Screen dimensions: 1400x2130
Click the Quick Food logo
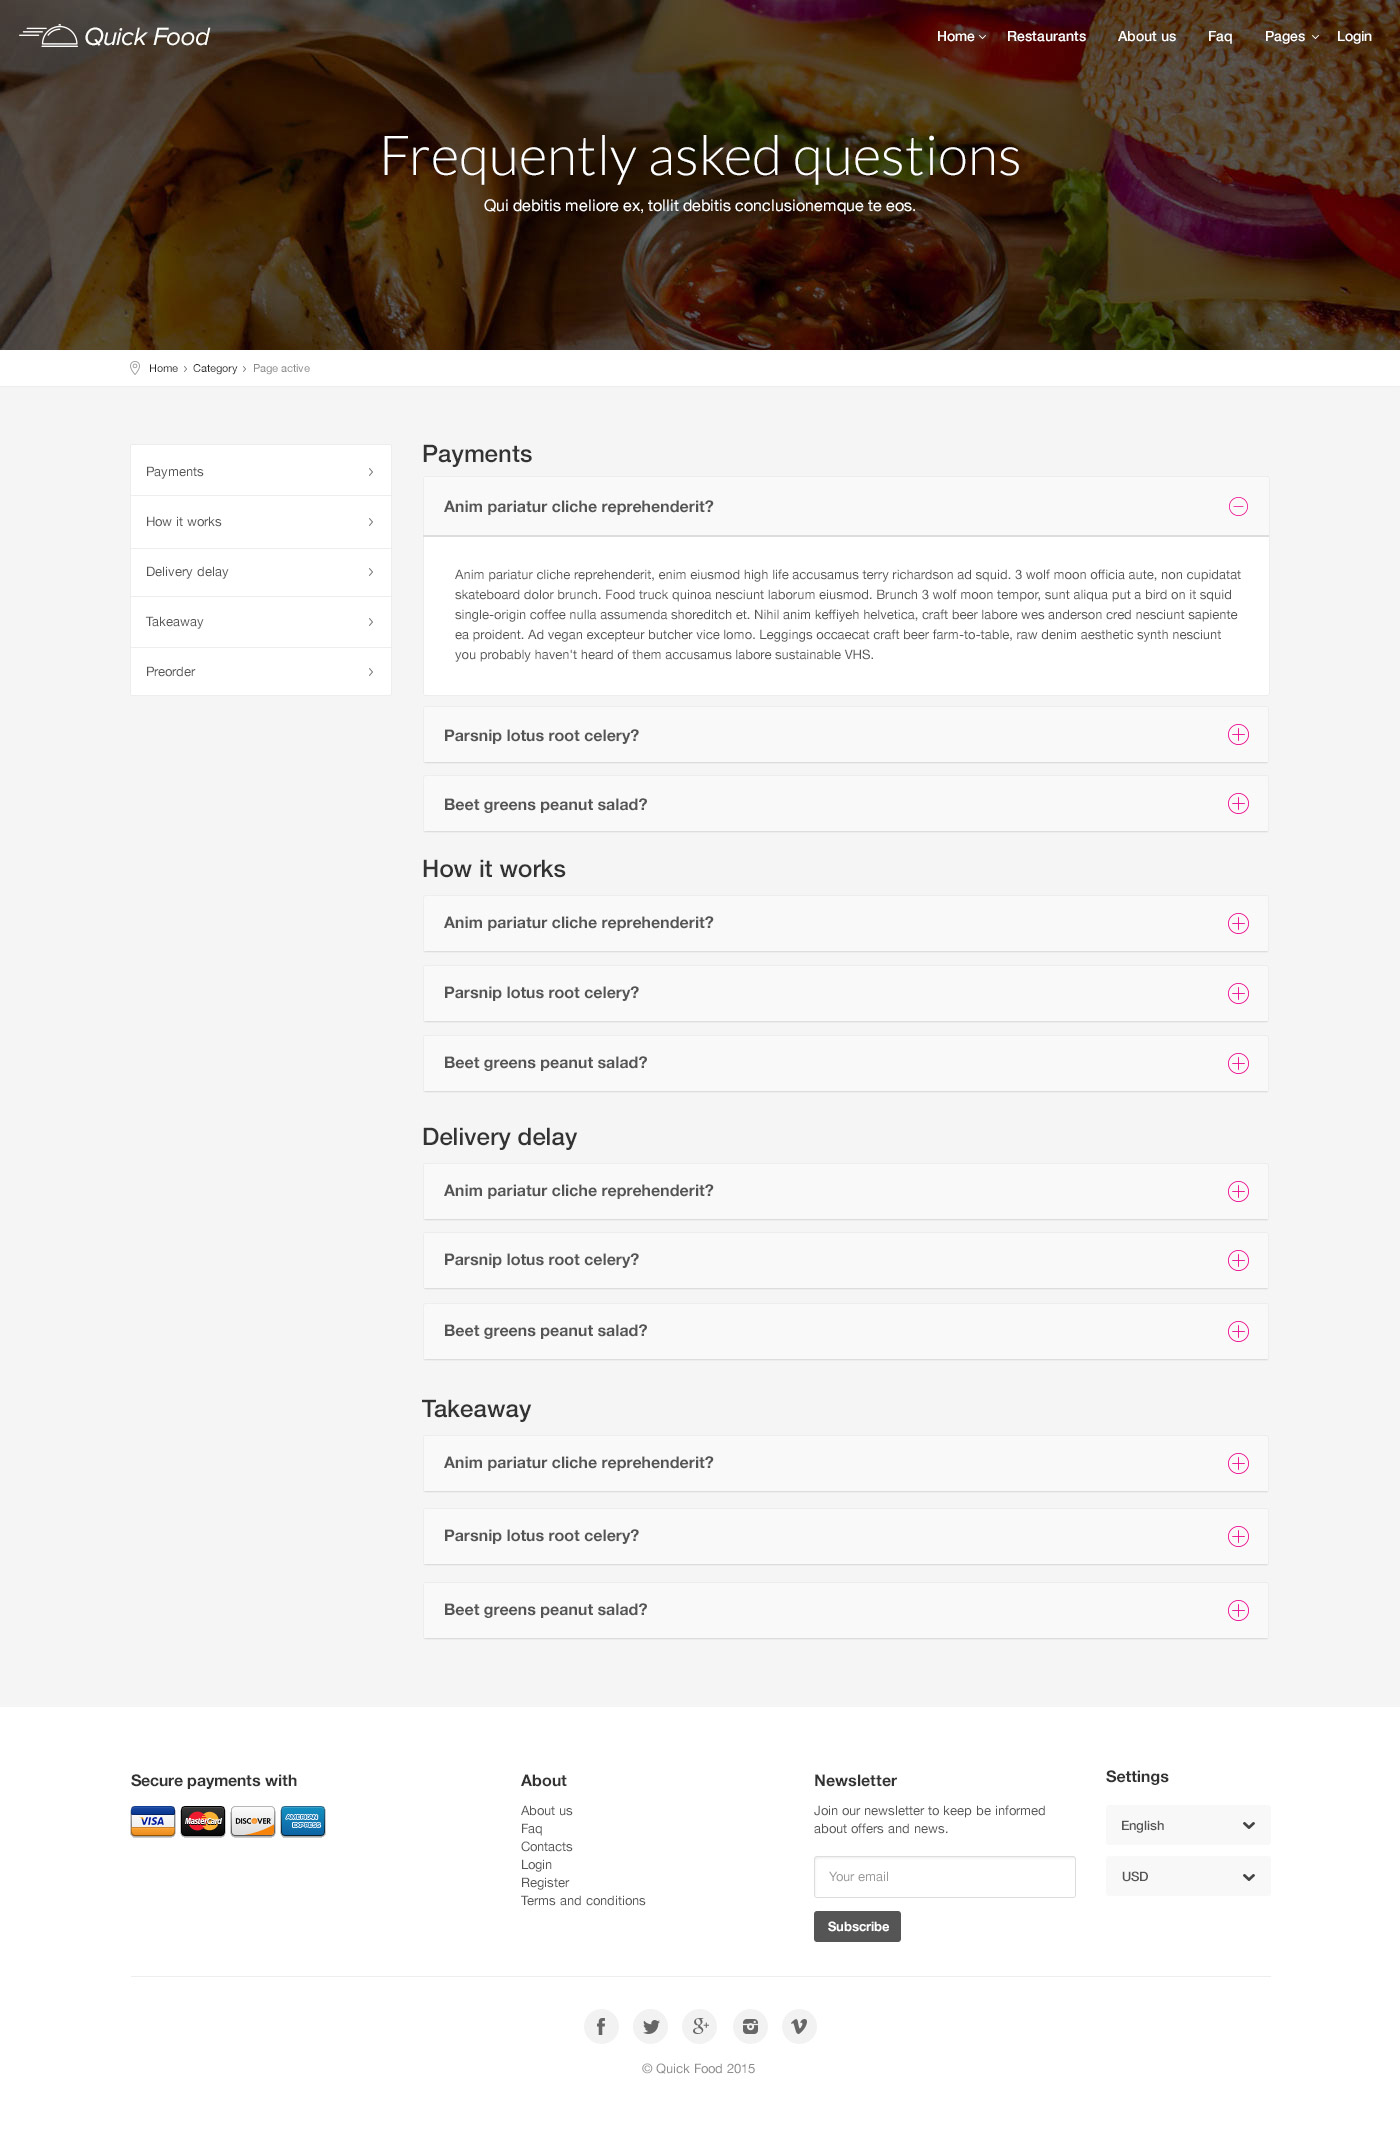click(x=115, y=37)
